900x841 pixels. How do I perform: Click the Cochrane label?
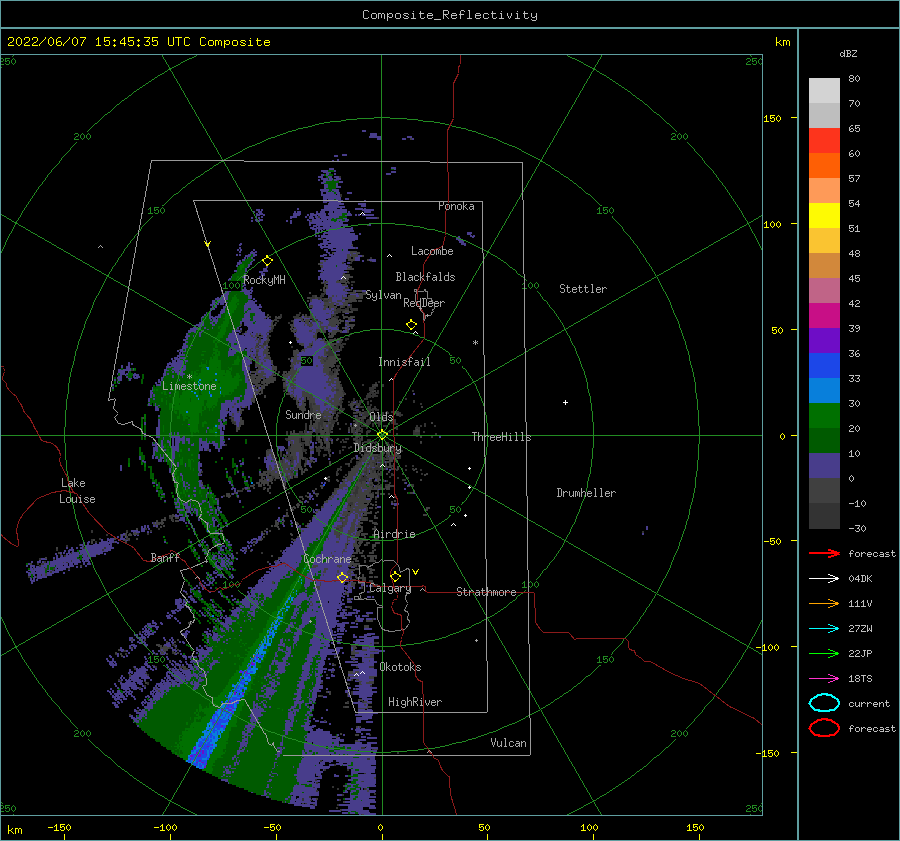pyautogui.click(x=327, y=559)
